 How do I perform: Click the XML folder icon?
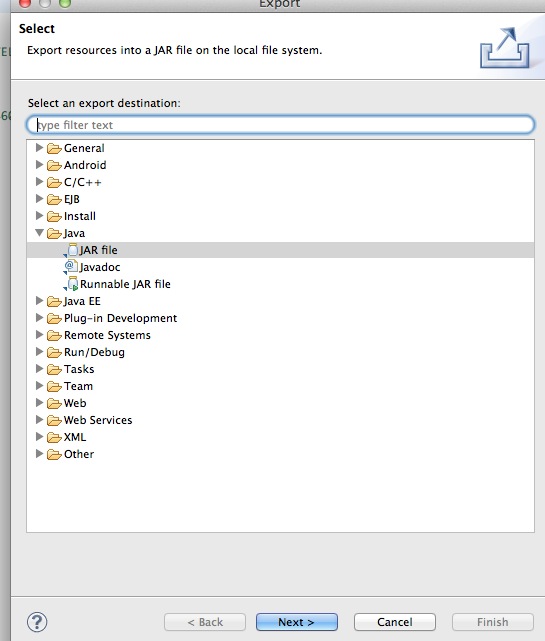click(54, 437)
